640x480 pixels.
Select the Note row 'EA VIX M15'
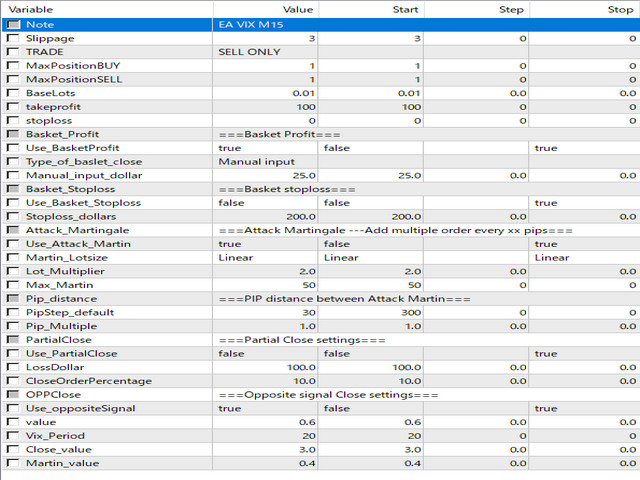[321, 24]
